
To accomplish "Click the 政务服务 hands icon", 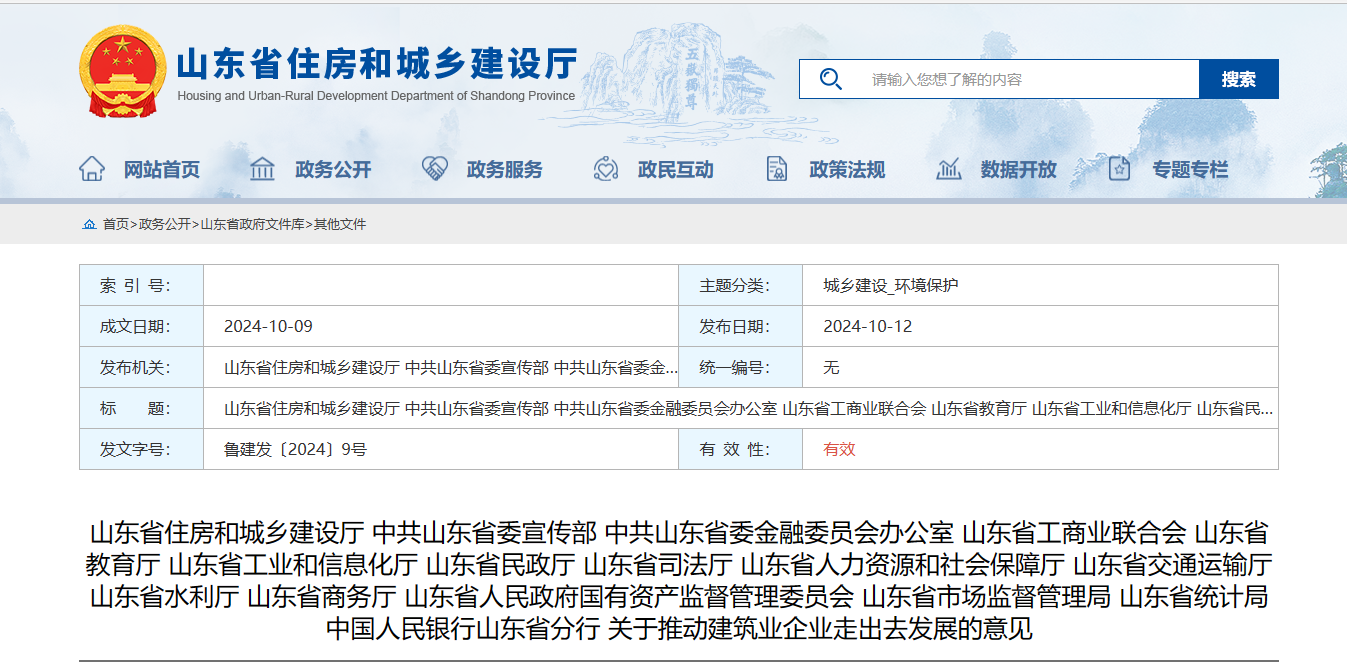I will pos(433,168).
